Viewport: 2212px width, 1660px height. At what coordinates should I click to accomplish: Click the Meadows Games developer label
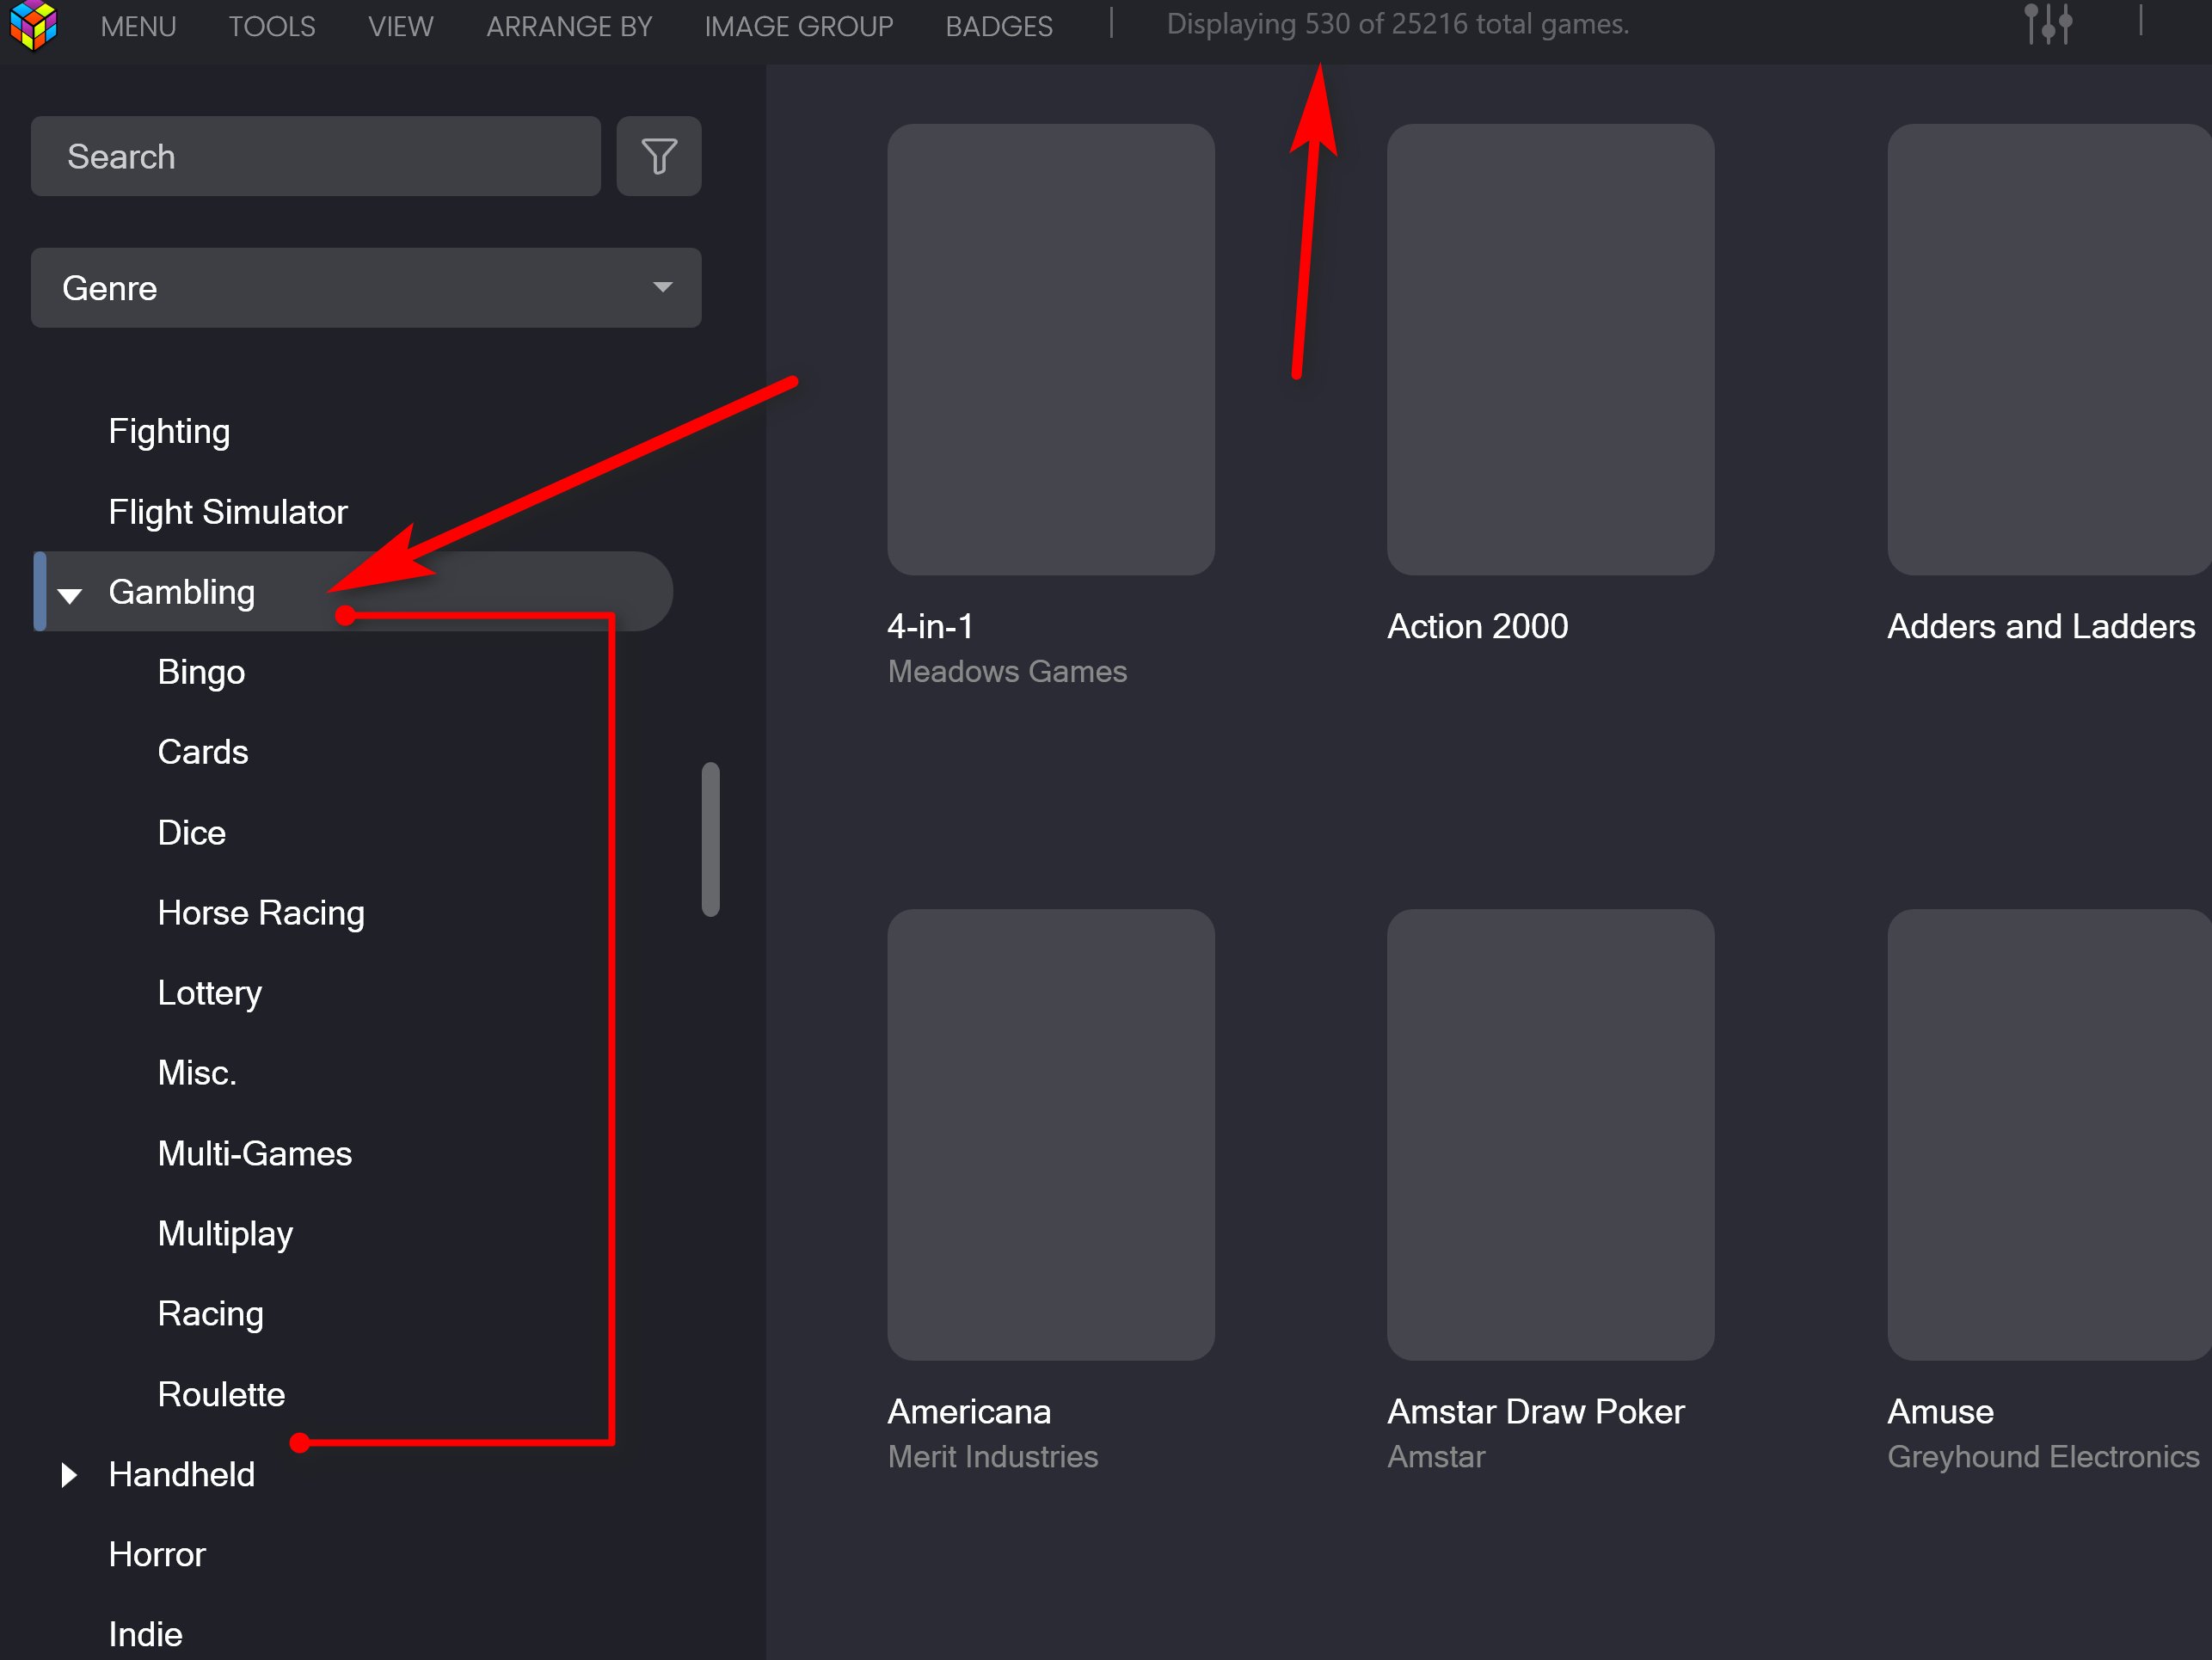tap(1007, 671)
